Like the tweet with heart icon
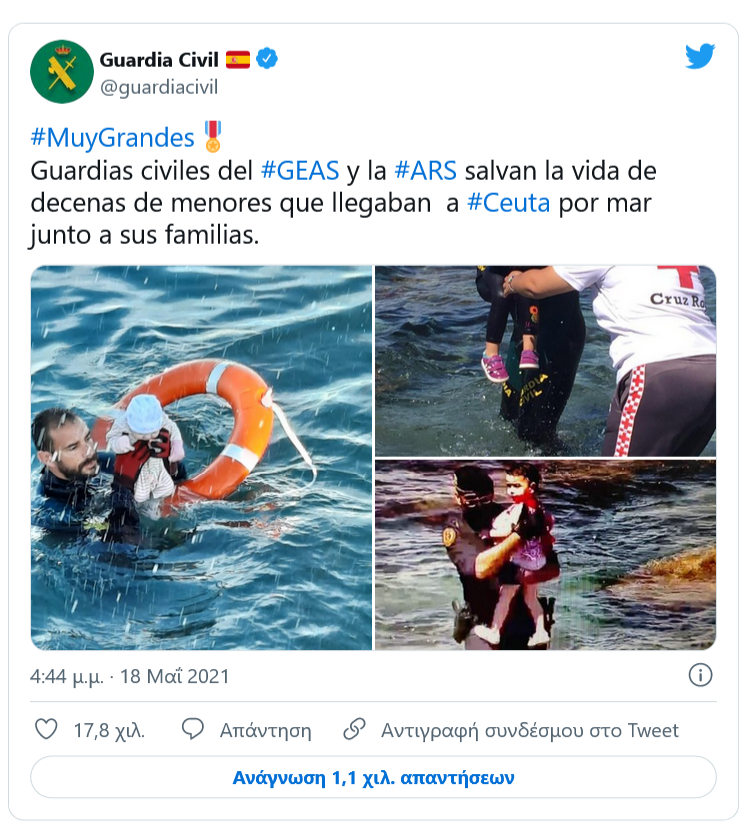This screenshot has width=755, height=835. [46, 729]
